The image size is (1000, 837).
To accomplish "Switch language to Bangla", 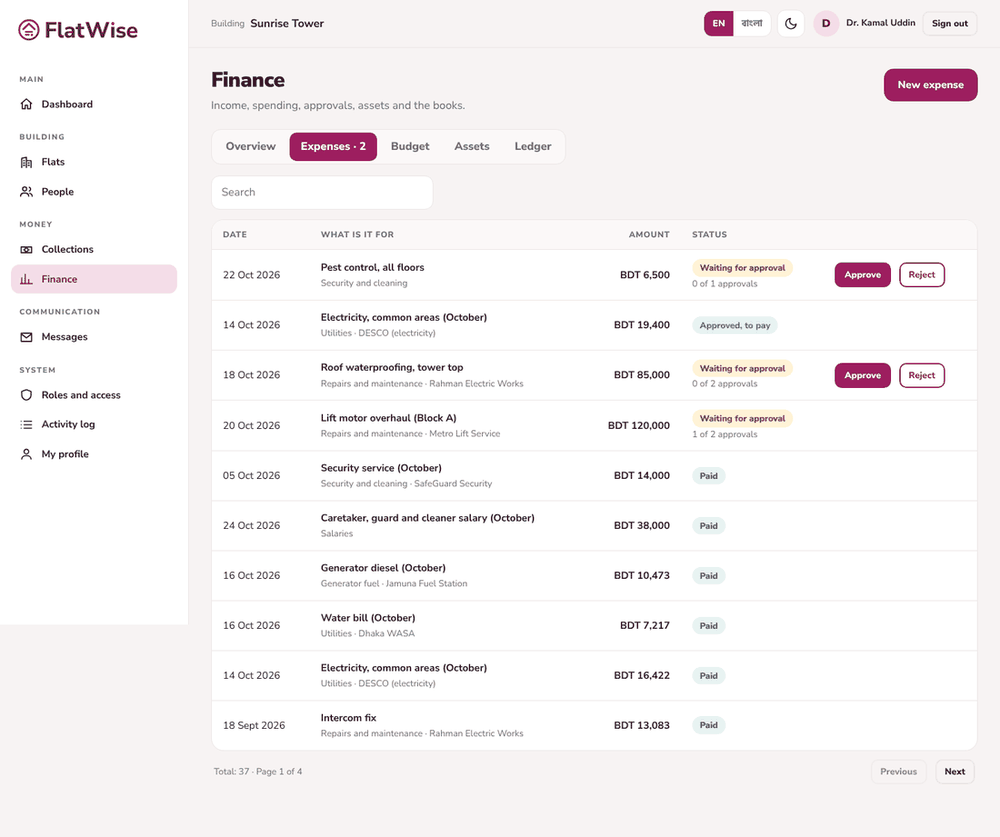I will pos(752,24).
